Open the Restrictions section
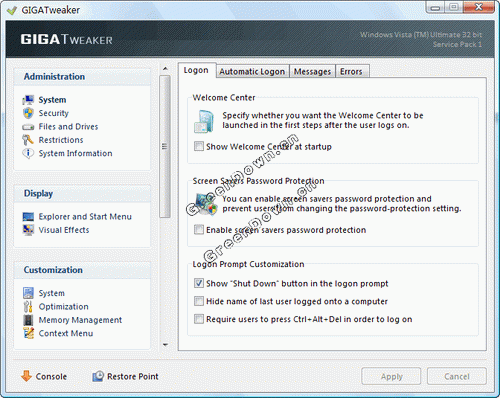Image resolution: width=500 pixels, height=398 pixels. point(61,140)
